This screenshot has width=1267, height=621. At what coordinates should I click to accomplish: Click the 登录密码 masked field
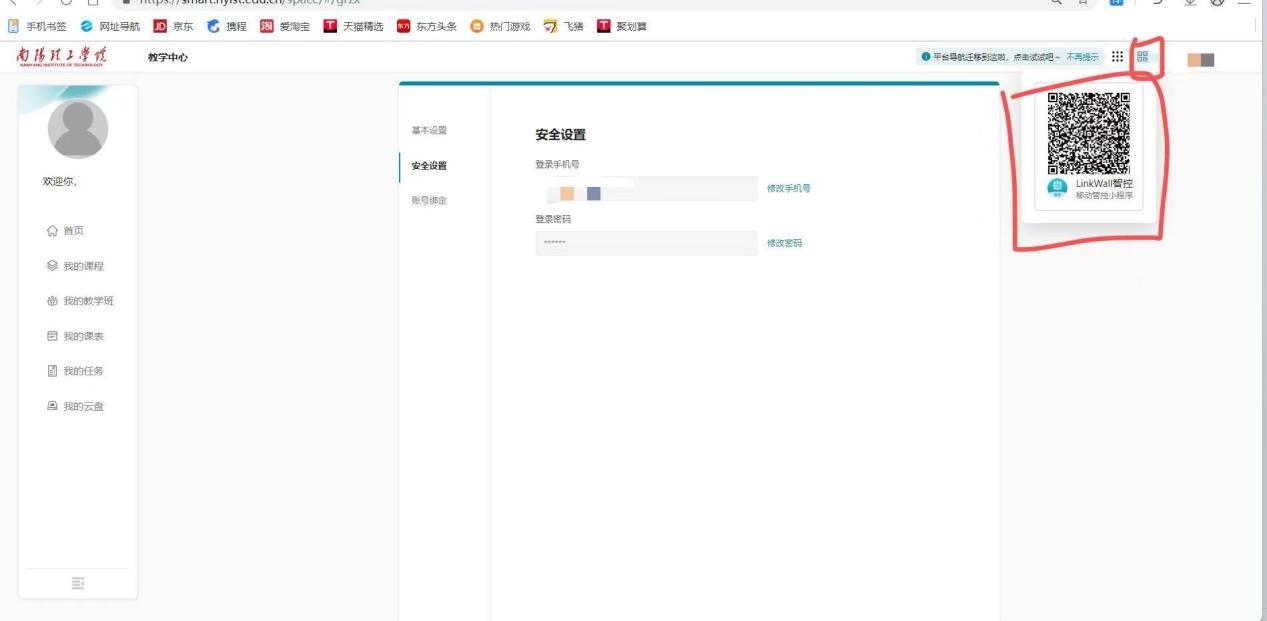pos(646,243)
